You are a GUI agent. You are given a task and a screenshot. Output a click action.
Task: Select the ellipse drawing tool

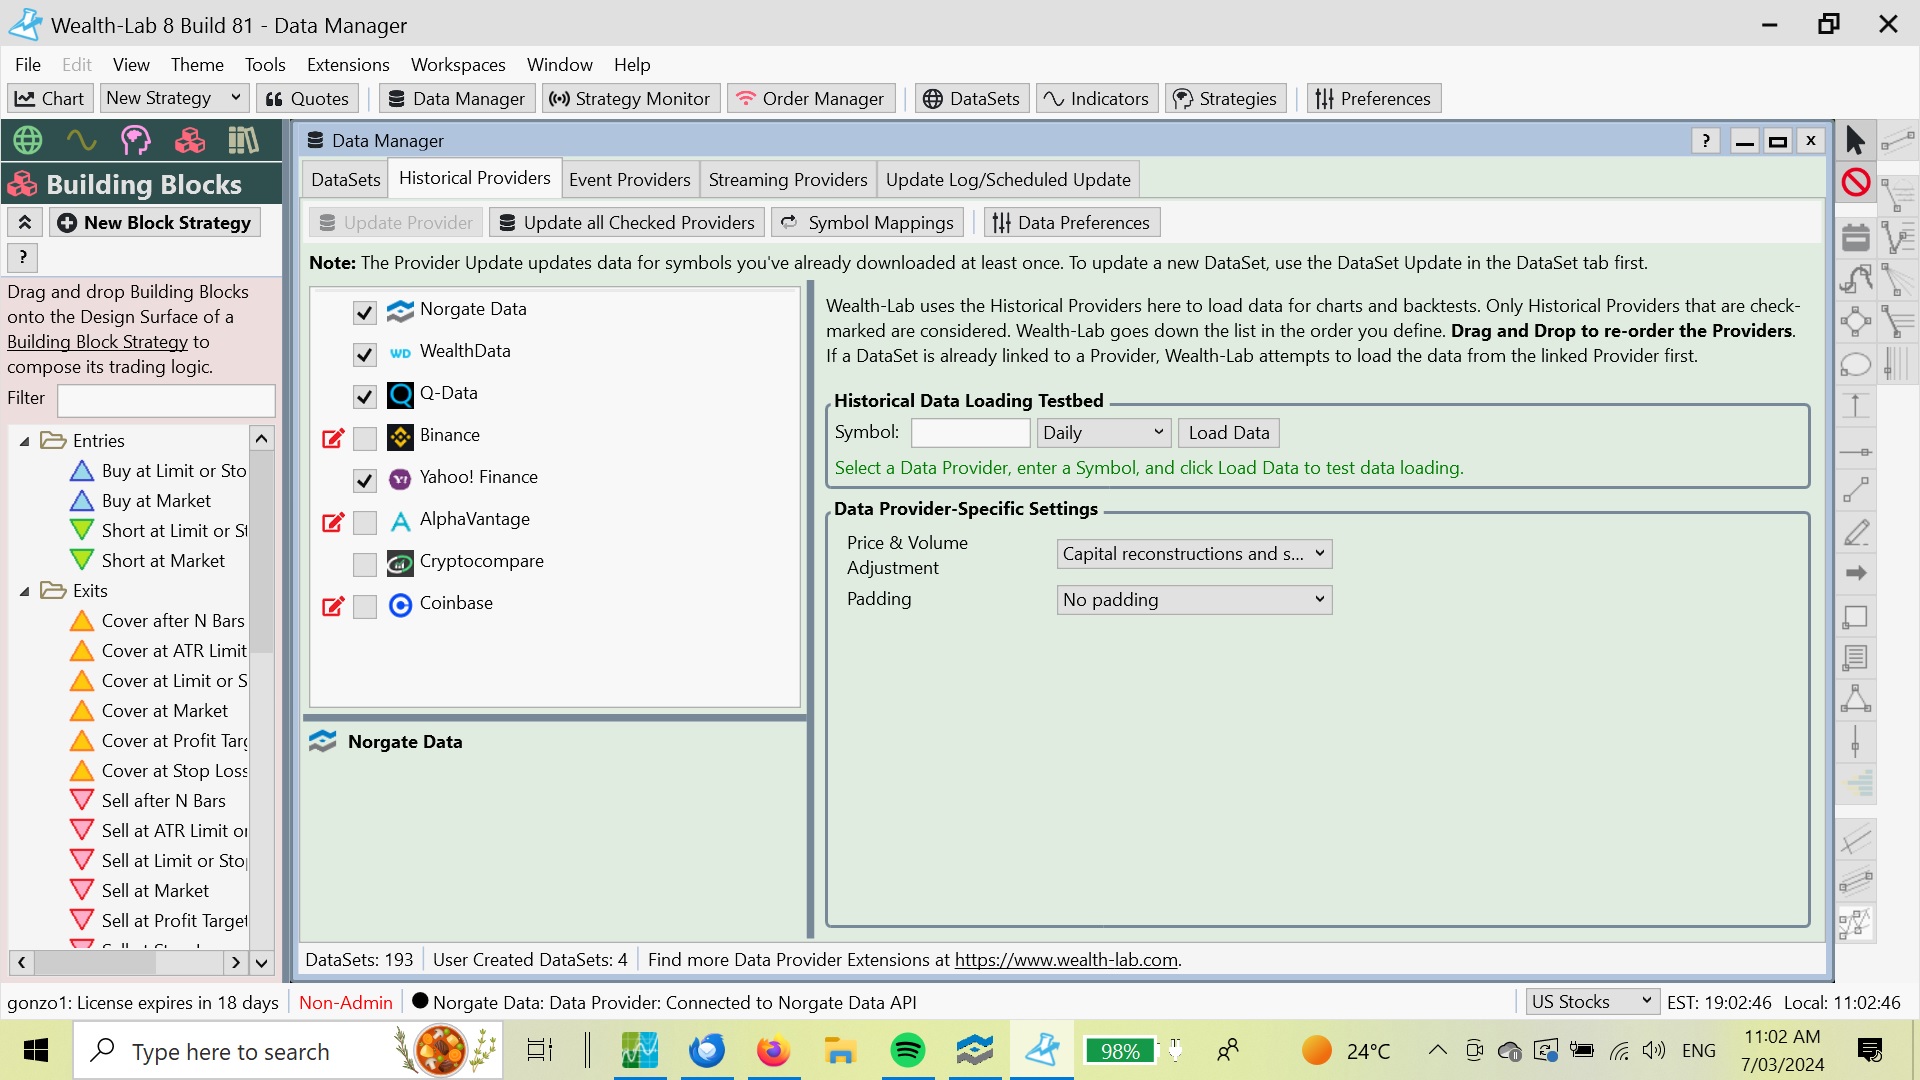(x=1855, y=365)
